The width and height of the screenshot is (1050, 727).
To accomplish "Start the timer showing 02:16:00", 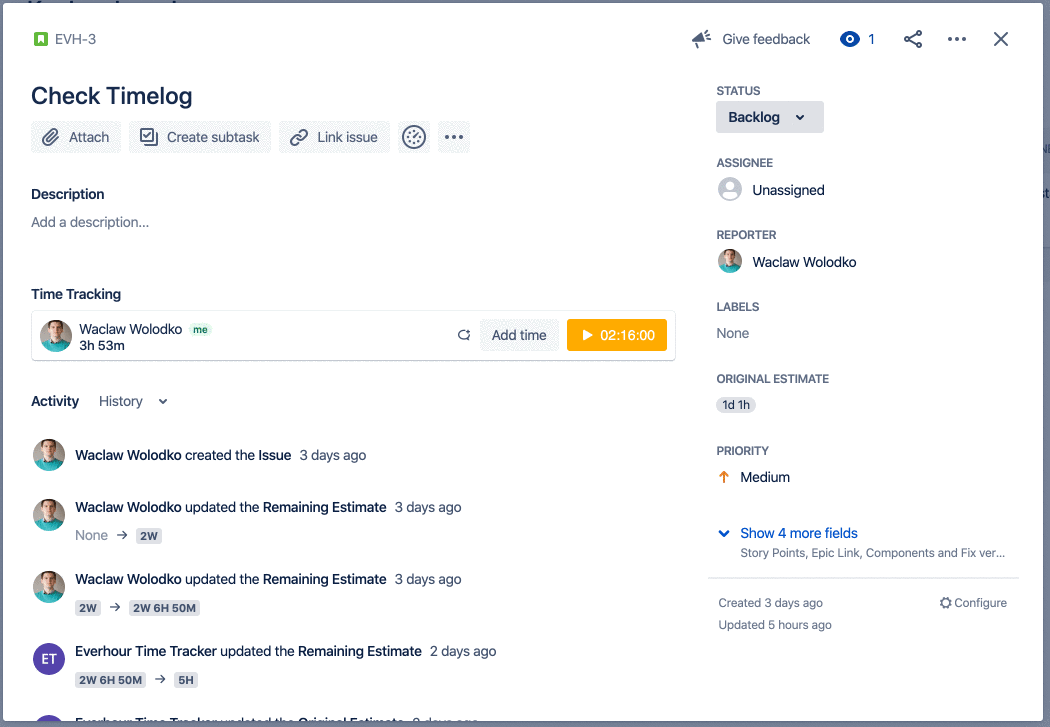I will pyautogui.click(x=617, y=335).
